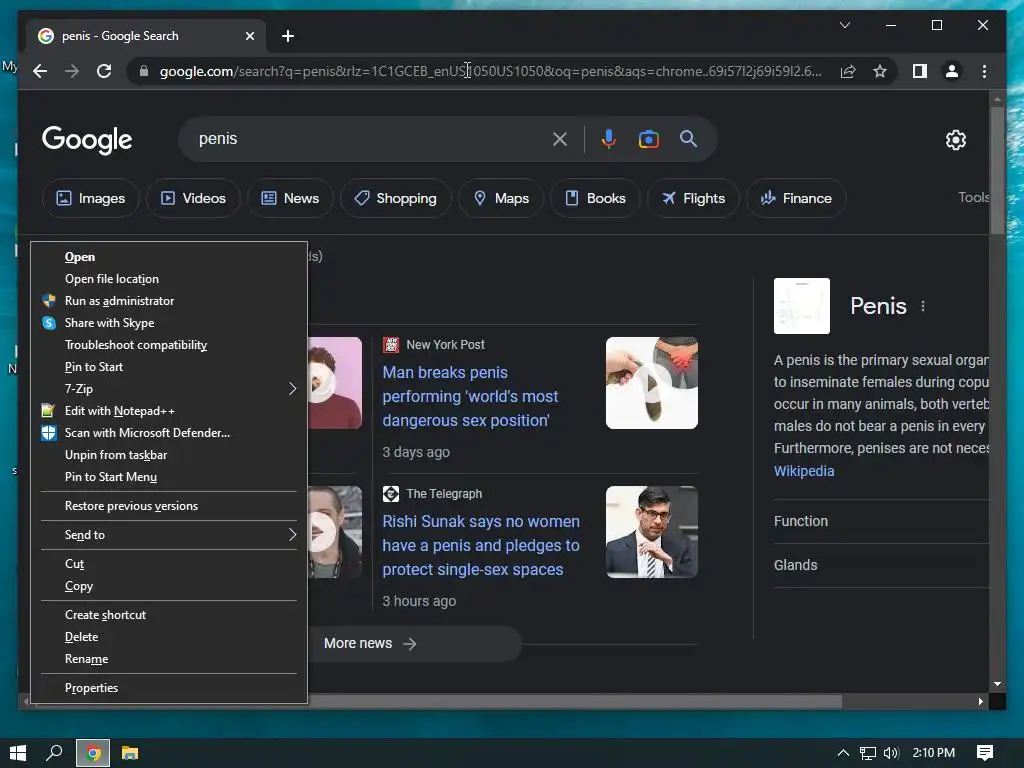The height and width of the screenshot is (768, 1024).
Task: Click the tab search dropdown chevron
Action: point(844,25)
